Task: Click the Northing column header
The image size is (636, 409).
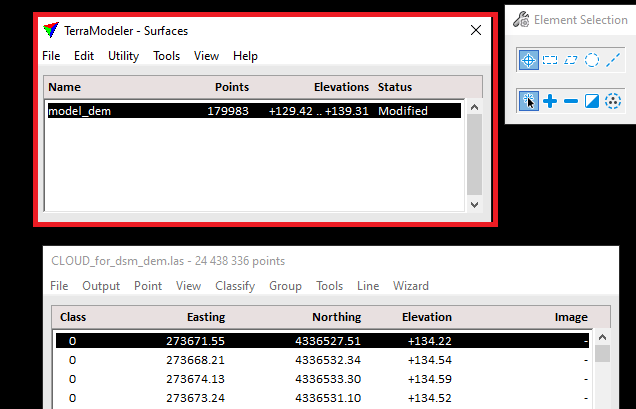Action: coord(337,317)
